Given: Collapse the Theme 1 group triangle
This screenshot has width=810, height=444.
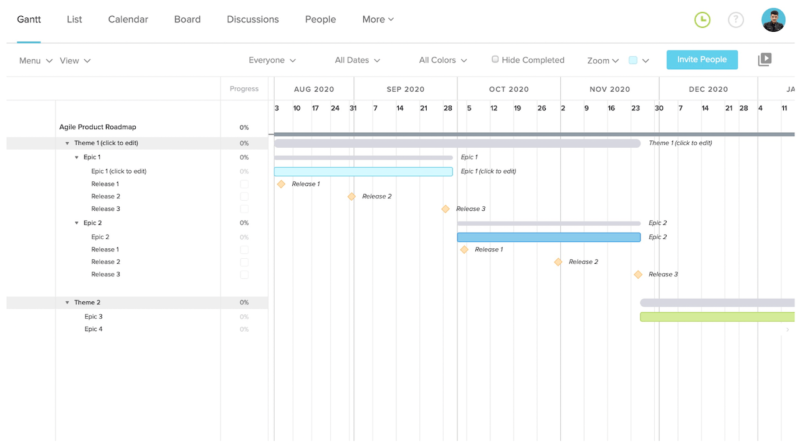Looking at the screenshot, I should 67,143.
